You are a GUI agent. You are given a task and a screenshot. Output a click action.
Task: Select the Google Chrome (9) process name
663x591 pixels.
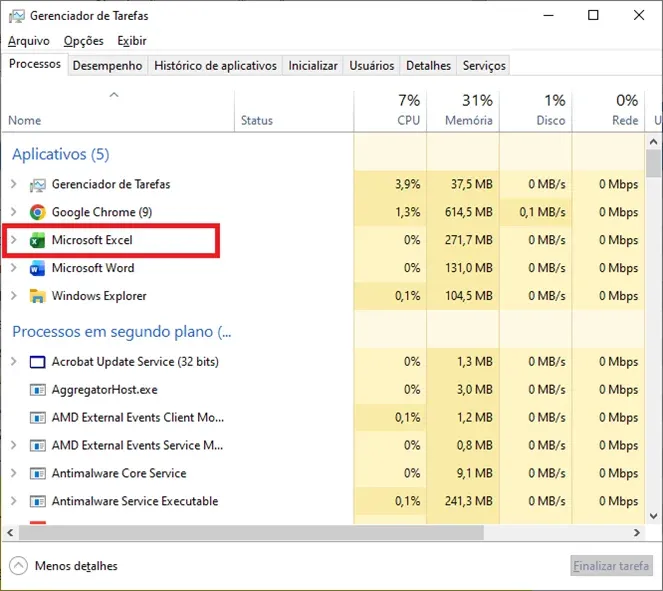click(102, 212)
